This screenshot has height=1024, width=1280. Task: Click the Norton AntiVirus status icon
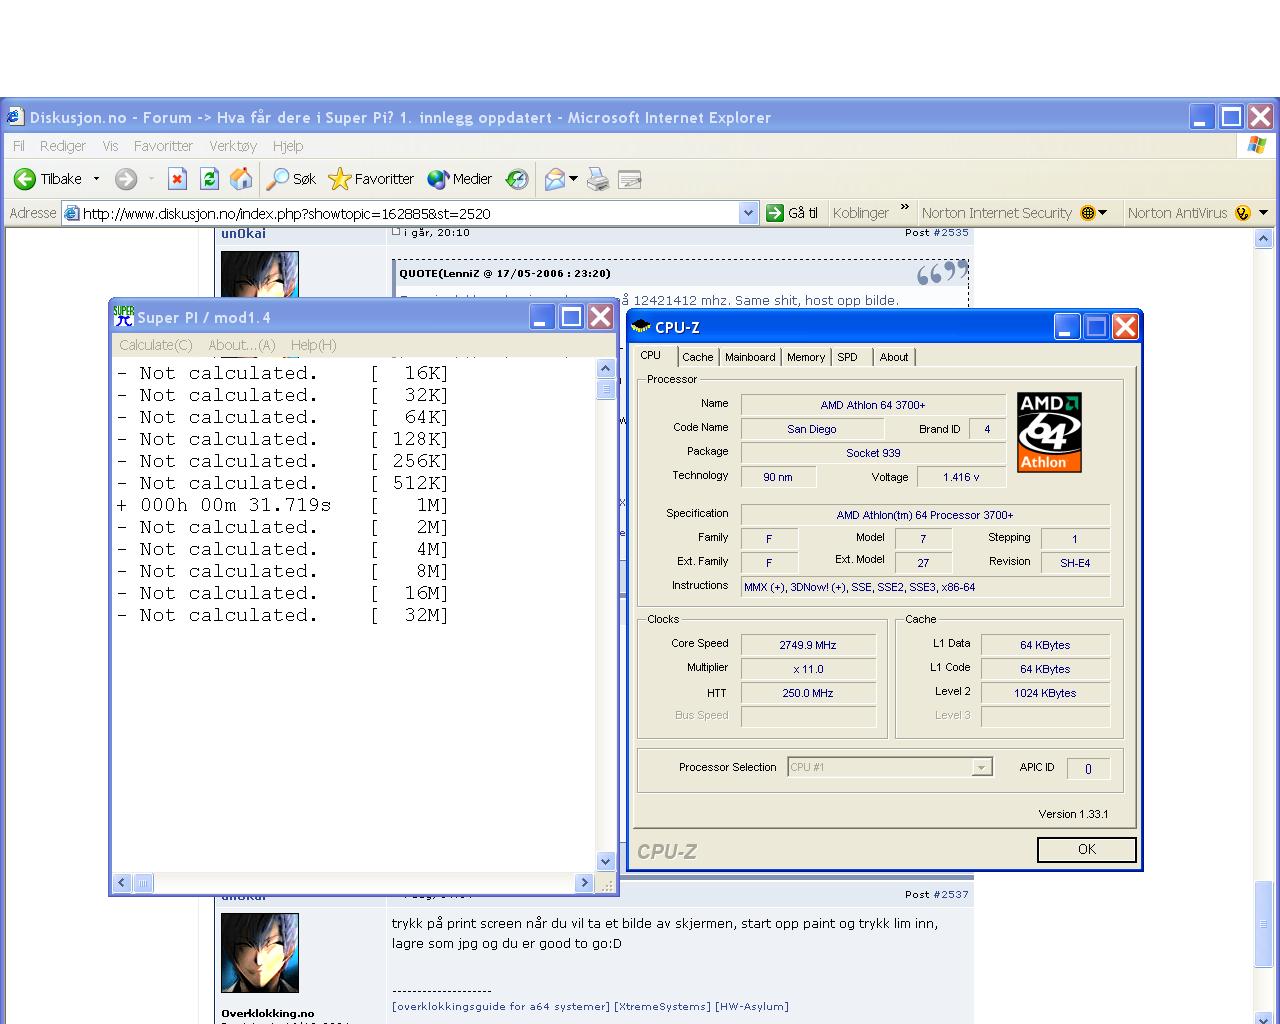click(x=1243, y=212)
